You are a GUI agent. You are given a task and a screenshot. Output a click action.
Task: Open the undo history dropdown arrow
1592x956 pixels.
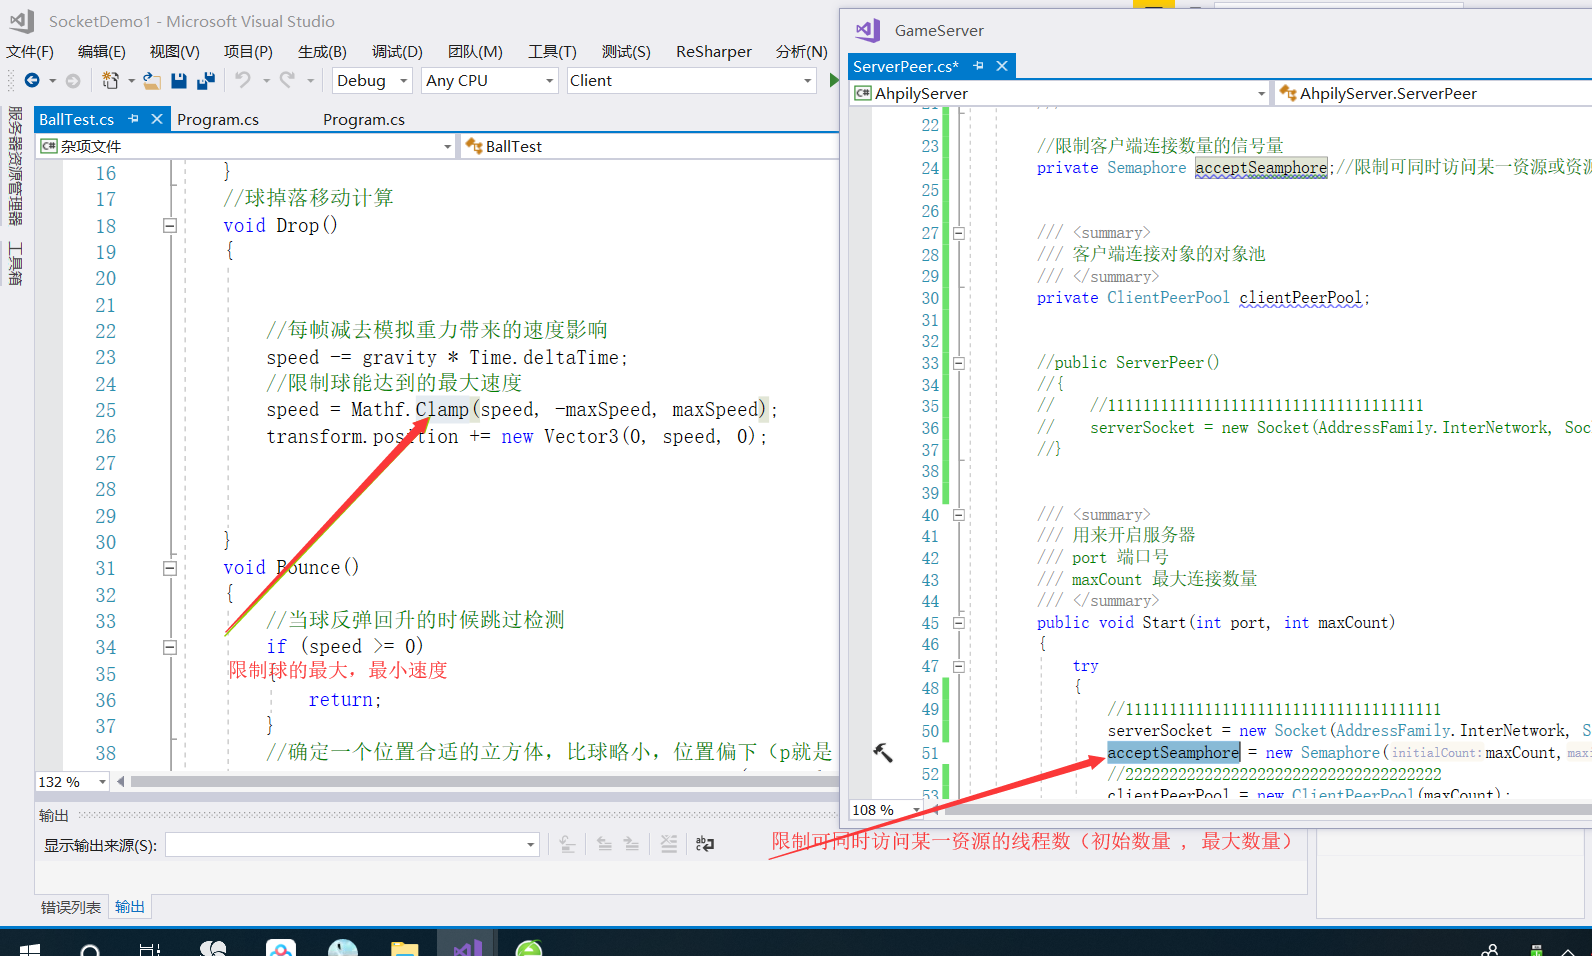[x=266, y=80]
